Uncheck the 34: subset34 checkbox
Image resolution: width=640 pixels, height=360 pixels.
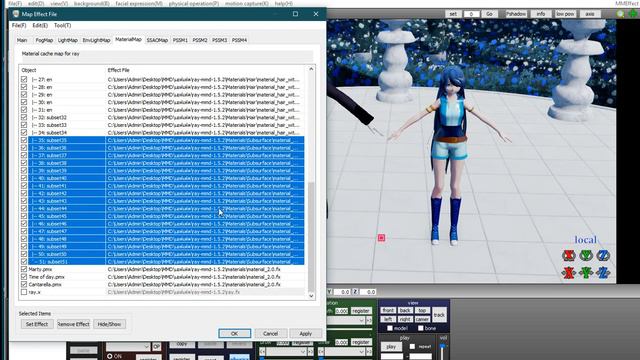point(24,132)
